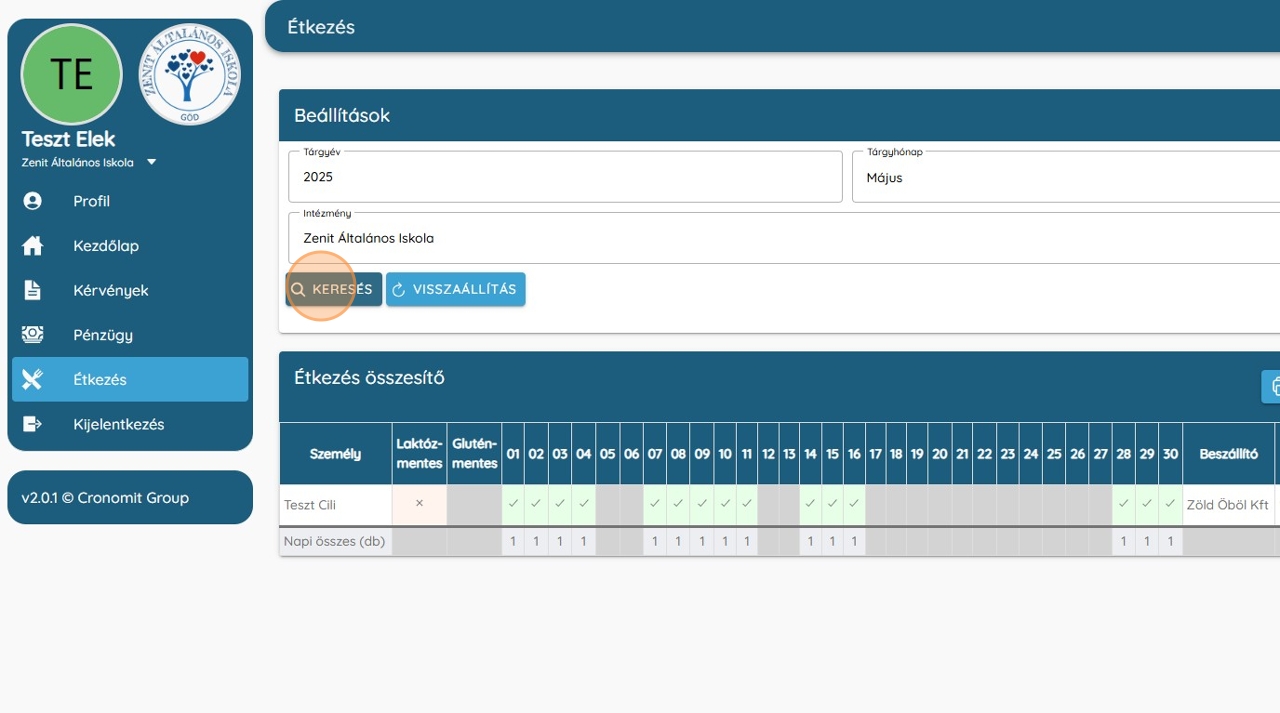The image size is (1280, 713).
Task: Toggle the day 01 meal checkmark for Teszt Cili
Action: point(513,504)
